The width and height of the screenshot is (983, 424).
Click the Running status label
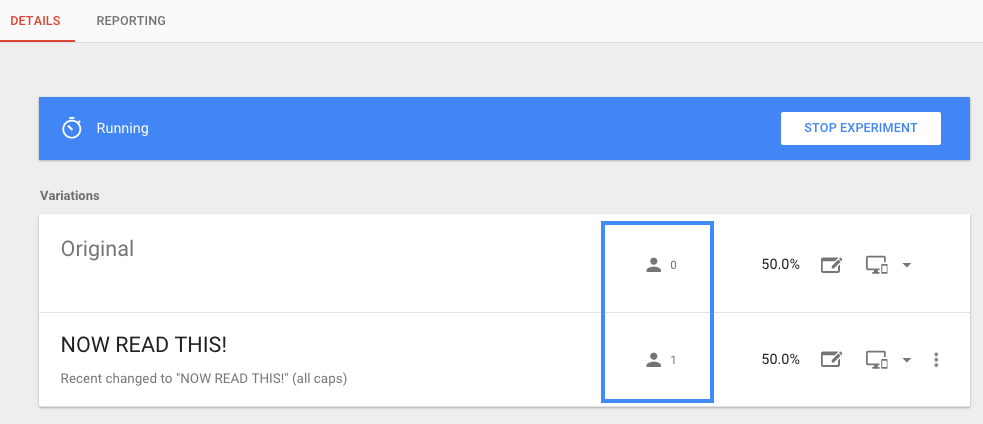click(x=122, y=129)
